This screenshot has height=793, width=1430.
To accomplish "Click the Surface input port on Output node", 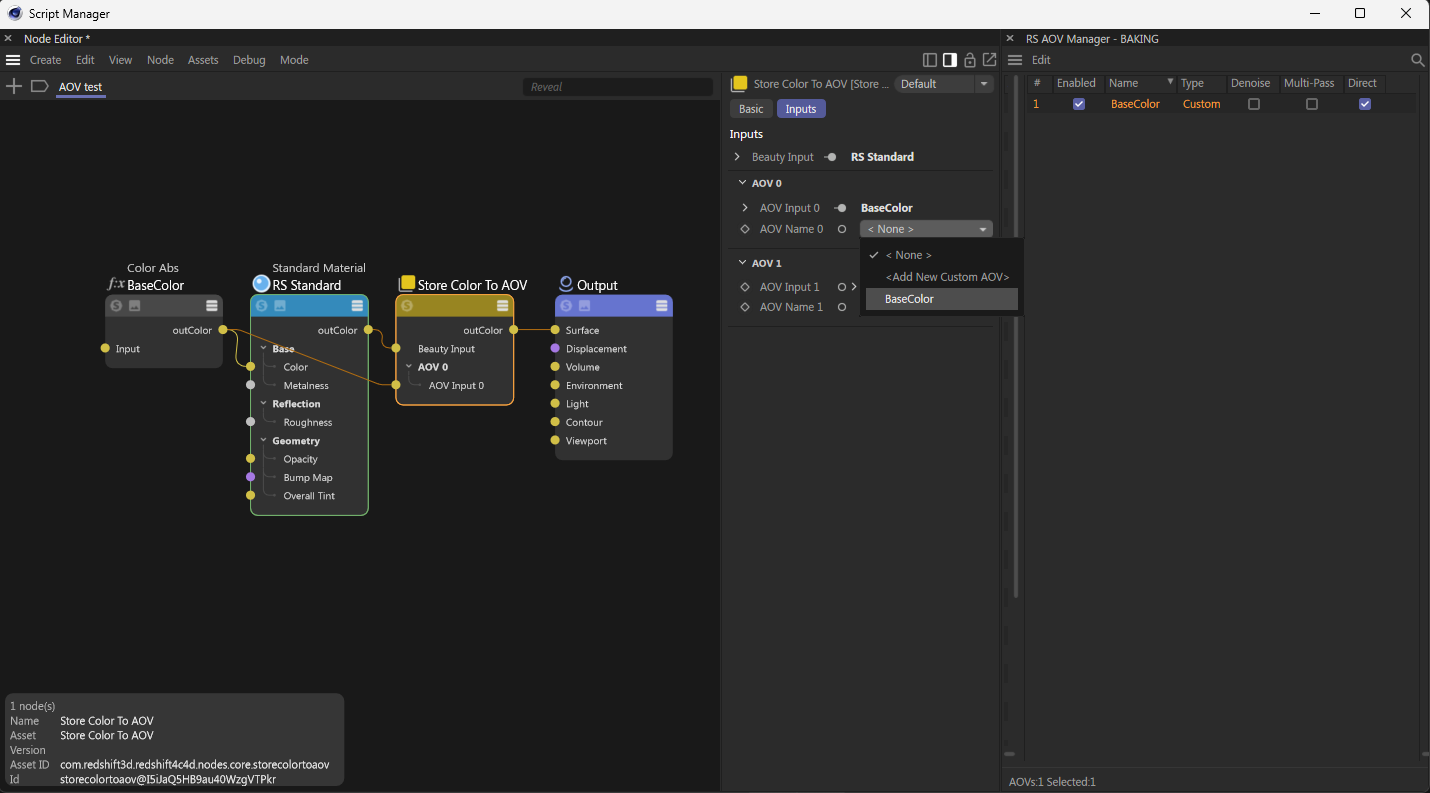I will pos(555,330).
